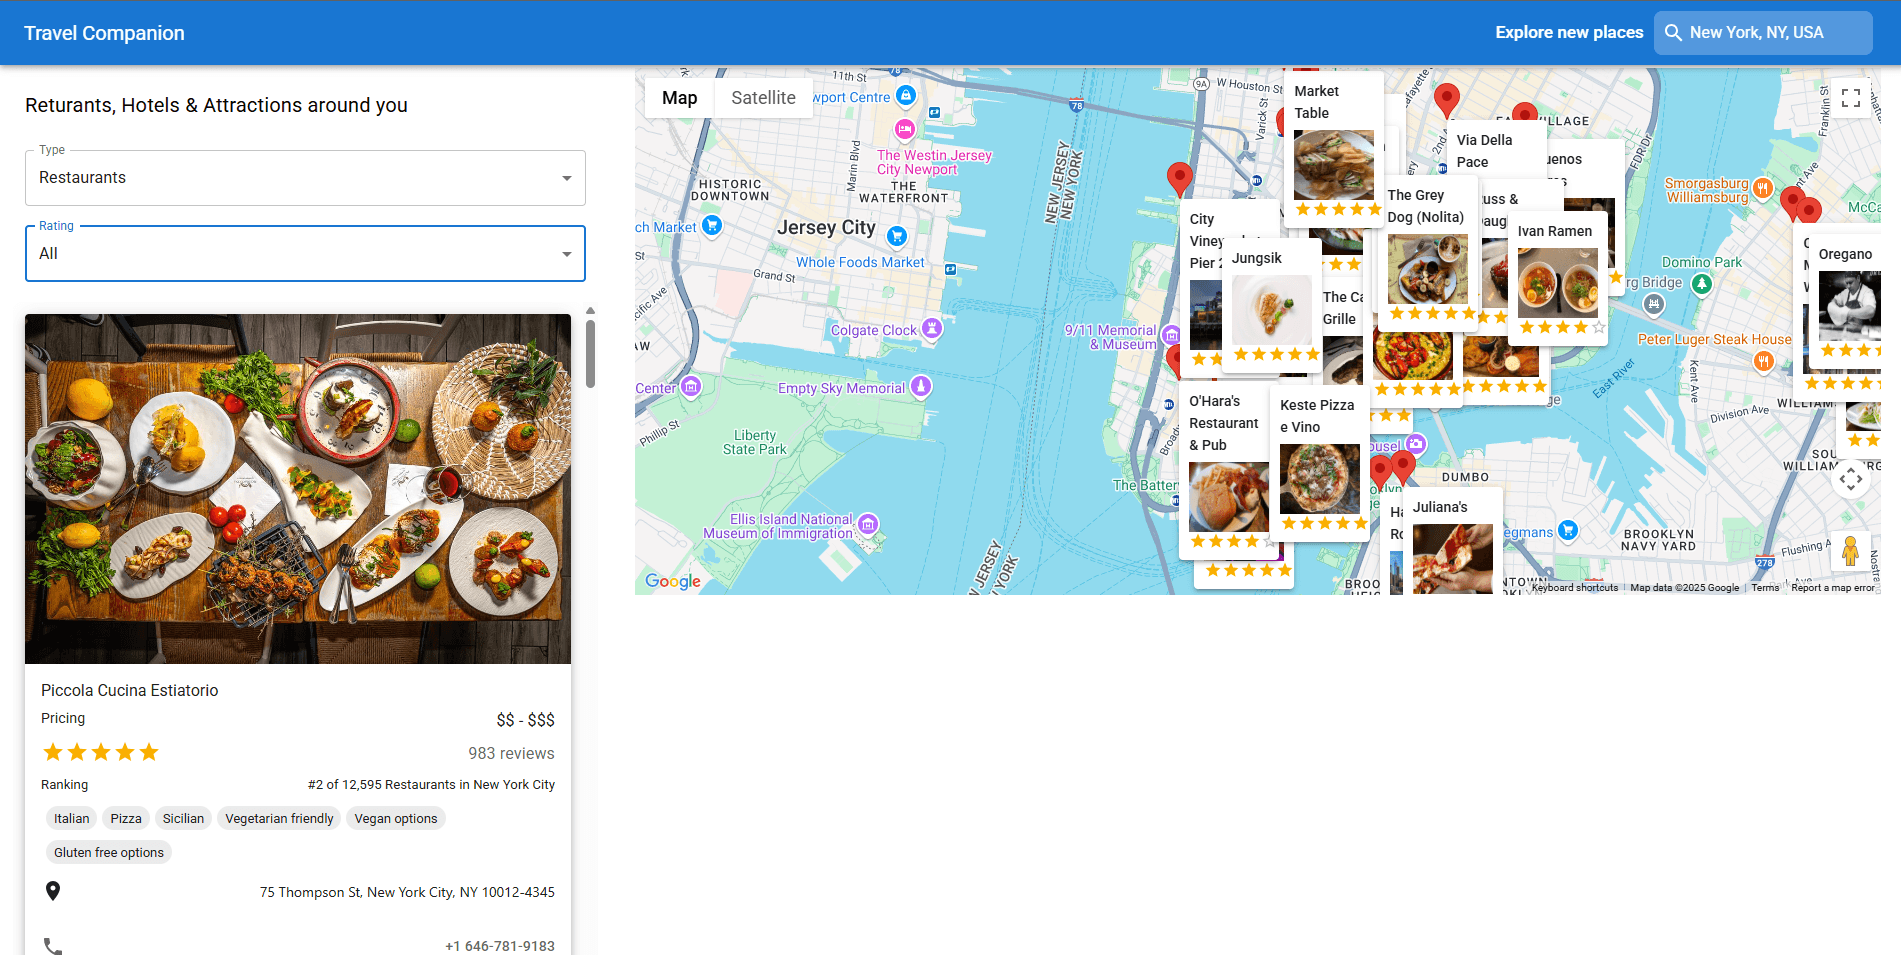Viewport: 1901px width, 955px height.
Task: Click the location pin icon beside address
Action: click(53, 891)
